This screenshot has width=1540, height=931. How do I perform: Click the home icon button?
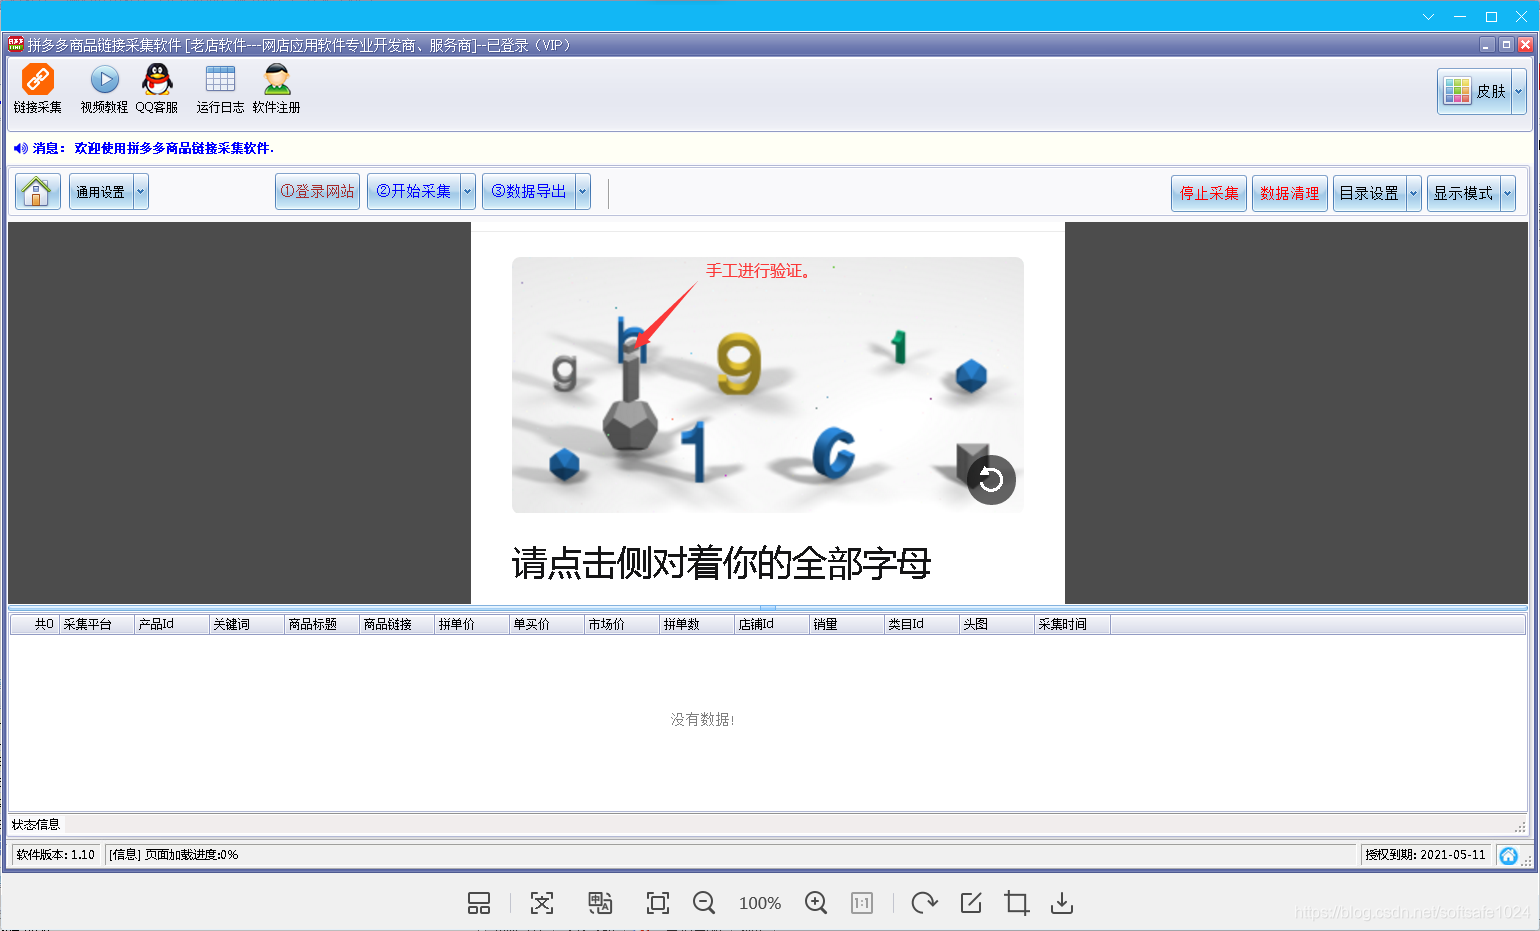click(x=37, y=191)
